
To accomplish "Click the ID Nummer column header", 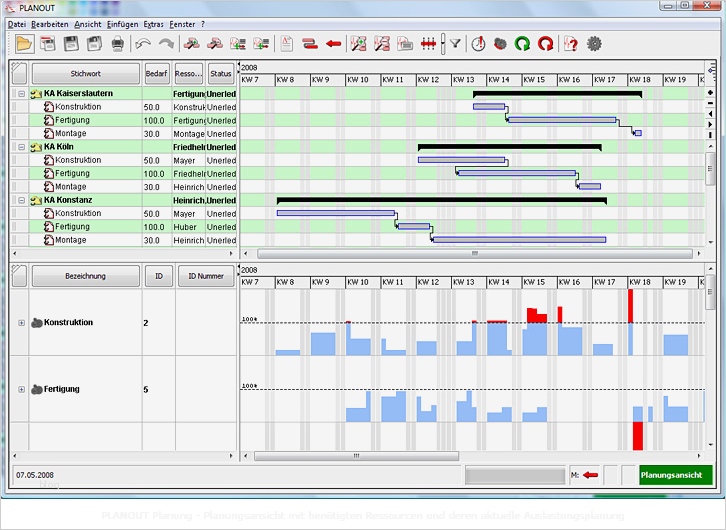I will pos(206,276).
